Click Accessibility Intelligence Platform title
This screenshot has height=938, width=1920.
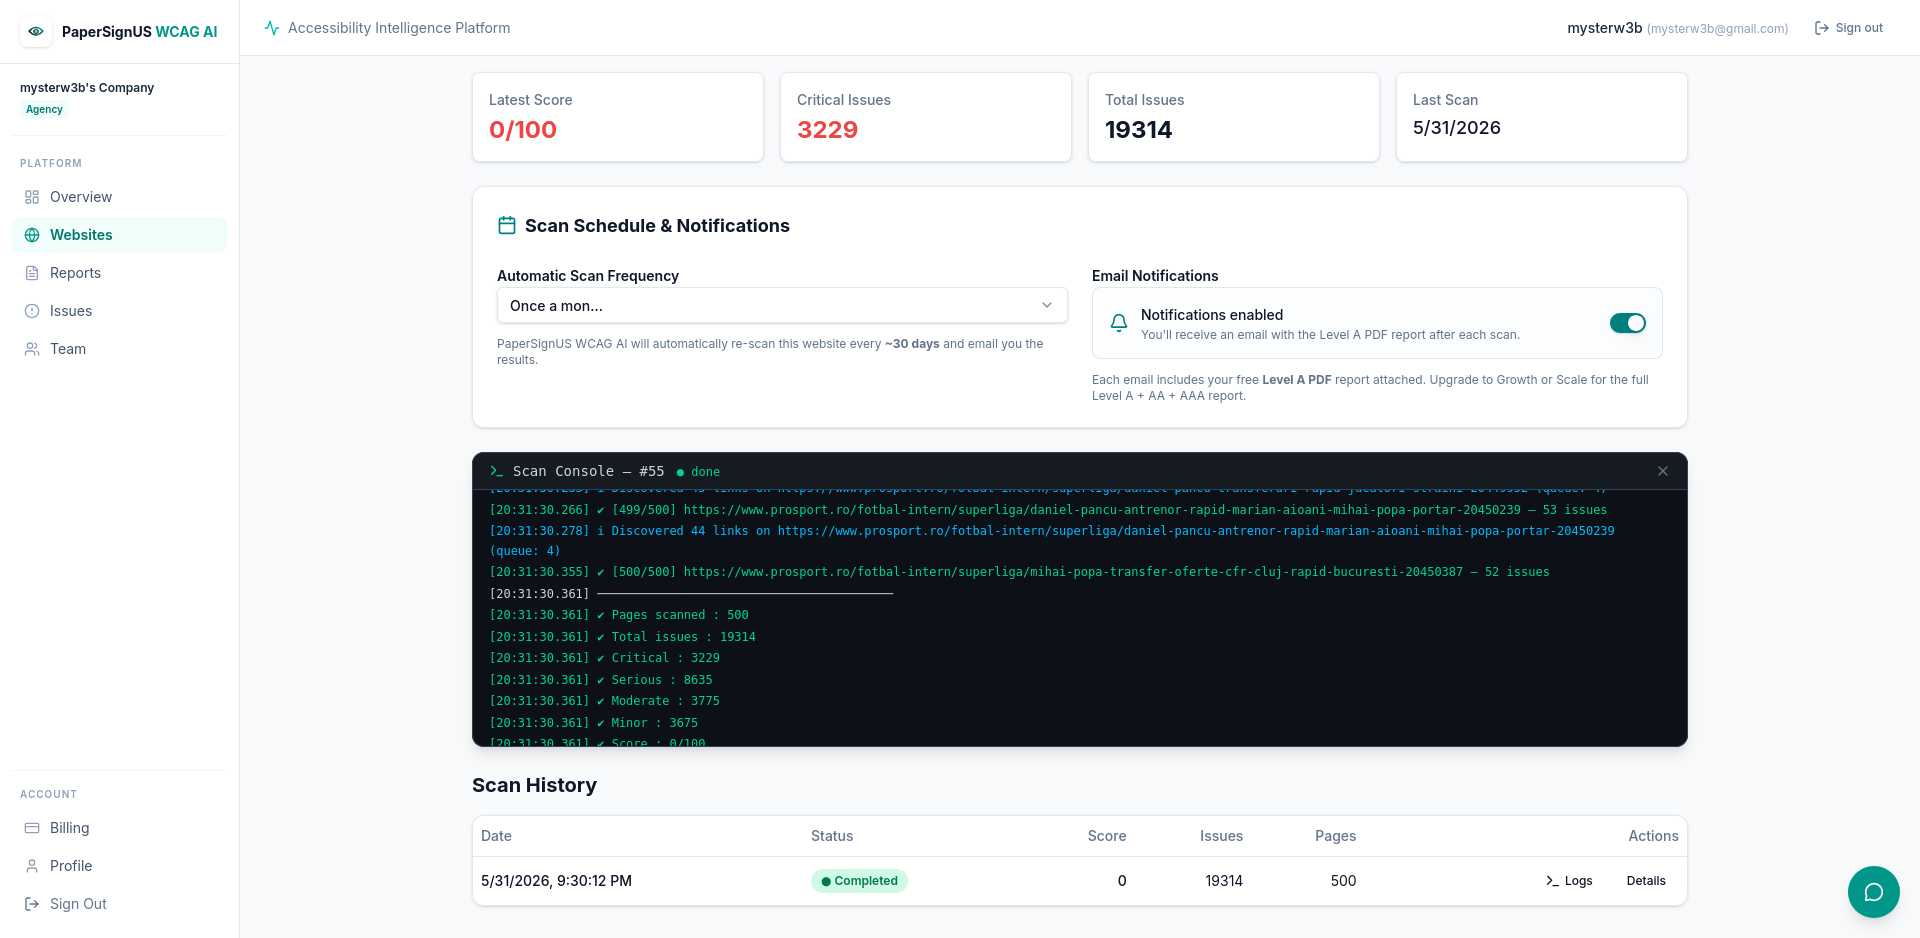tap(399, 28)
